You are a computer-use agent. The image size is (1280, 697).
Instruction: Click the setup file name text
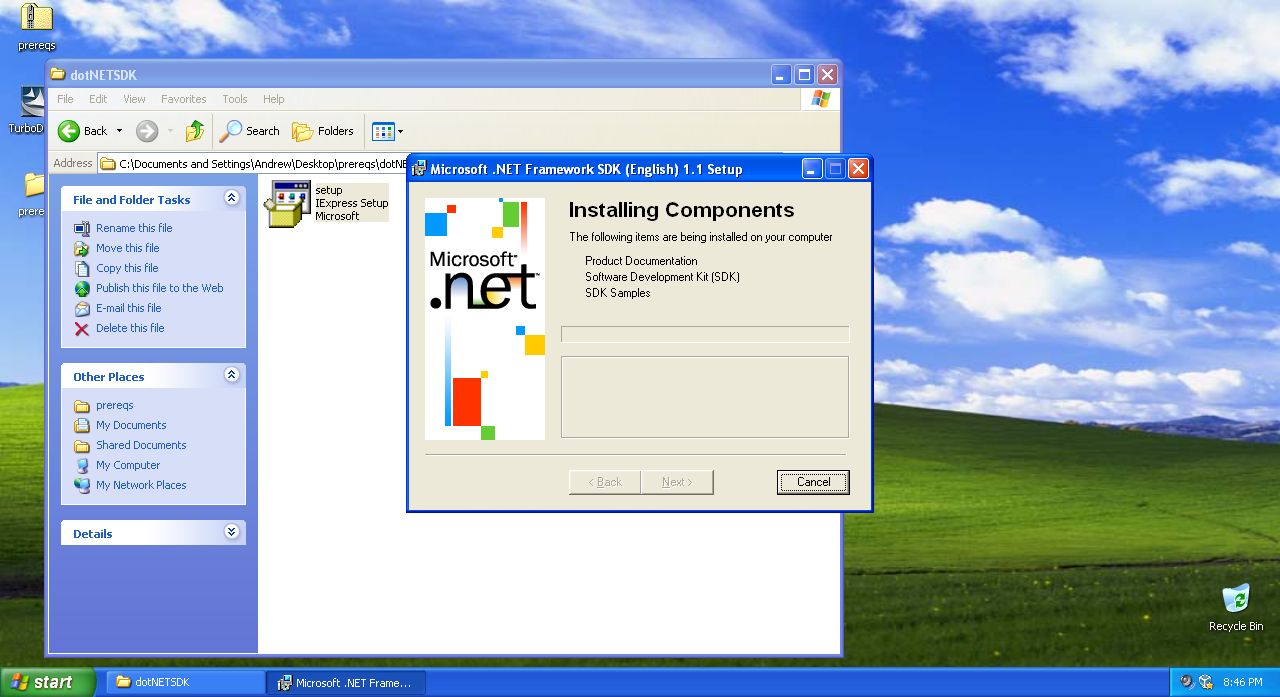pyautogui.click(x=329, y=190)
